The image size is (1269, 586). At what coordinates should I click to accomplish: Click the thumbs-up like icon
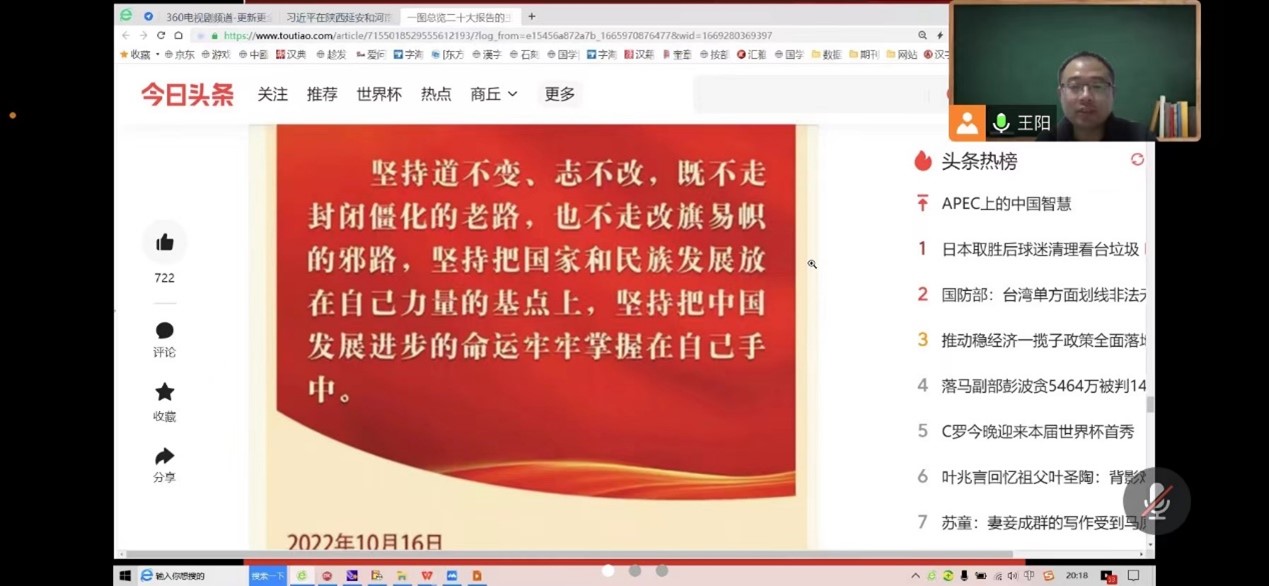point(165,242)
